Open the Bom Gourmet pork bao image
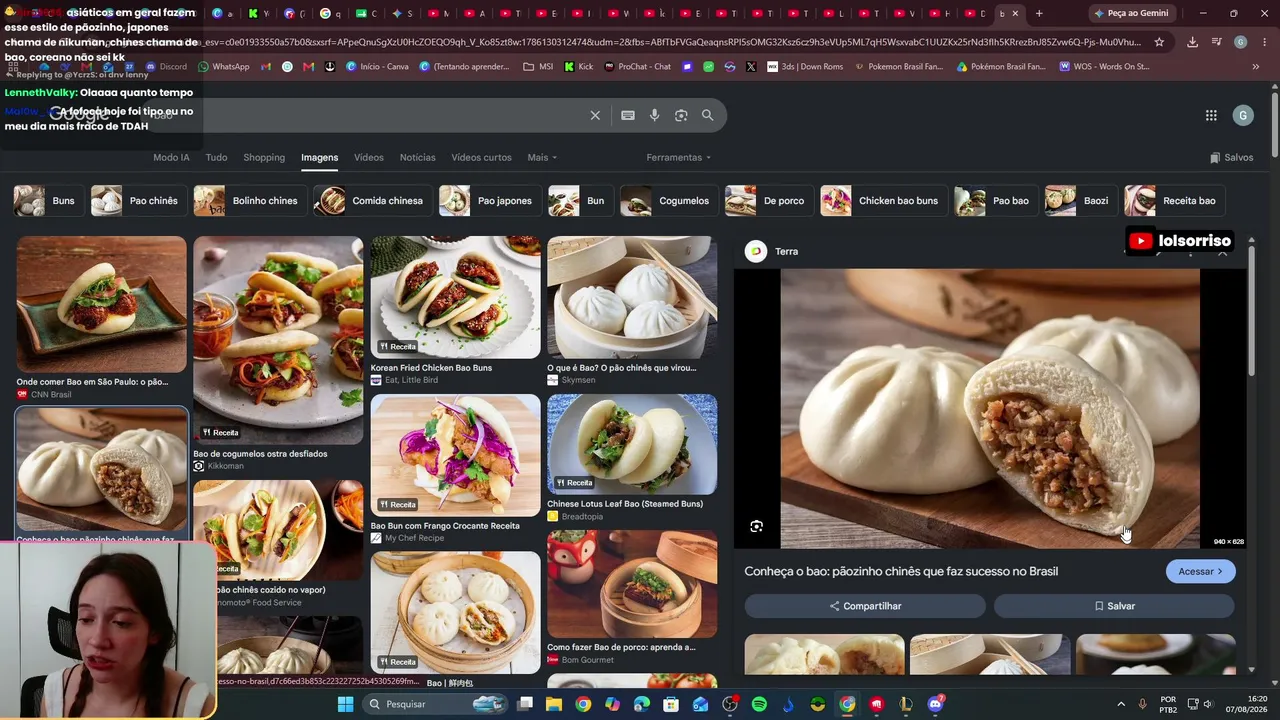The width and height of the screenshot is (1280, 720). coord(632,584)
